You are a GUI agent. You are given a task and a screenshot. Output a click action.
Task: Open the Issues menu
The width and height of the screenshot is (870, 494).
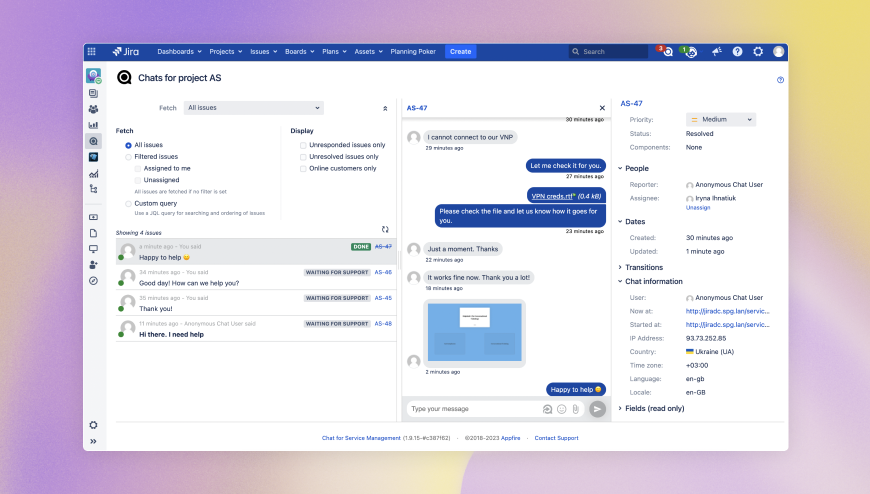(263, 52)
